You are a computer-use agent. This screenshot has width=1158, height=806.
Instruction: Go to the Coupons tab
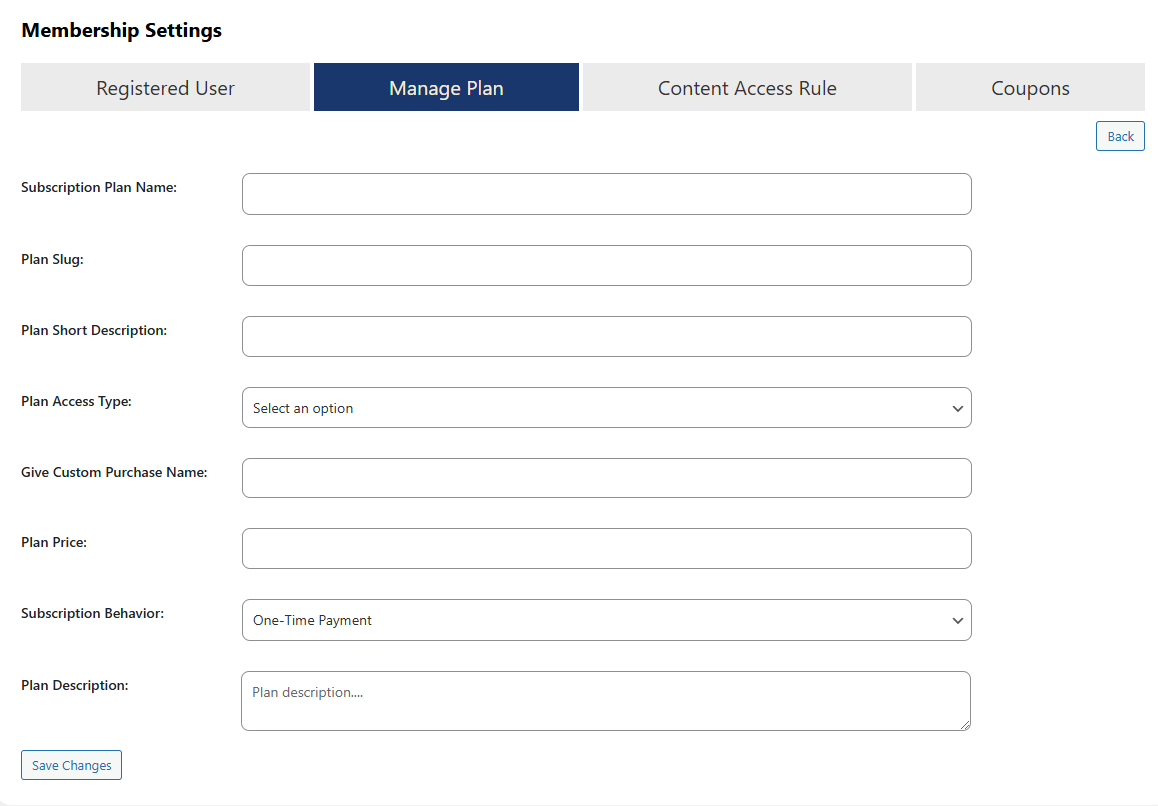(x=1030, y=88)
